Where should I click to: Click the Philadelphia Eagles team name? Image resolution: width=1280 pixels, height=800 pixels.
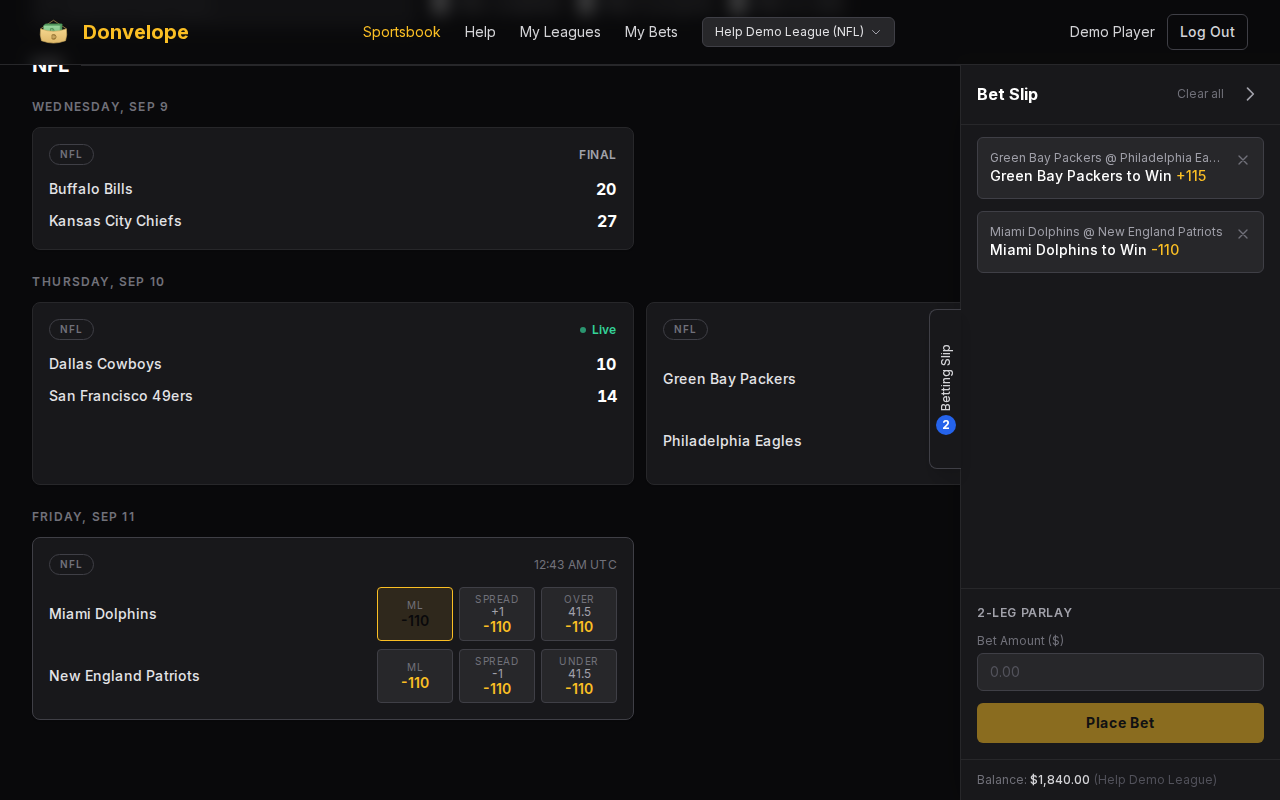pos(732,441)
